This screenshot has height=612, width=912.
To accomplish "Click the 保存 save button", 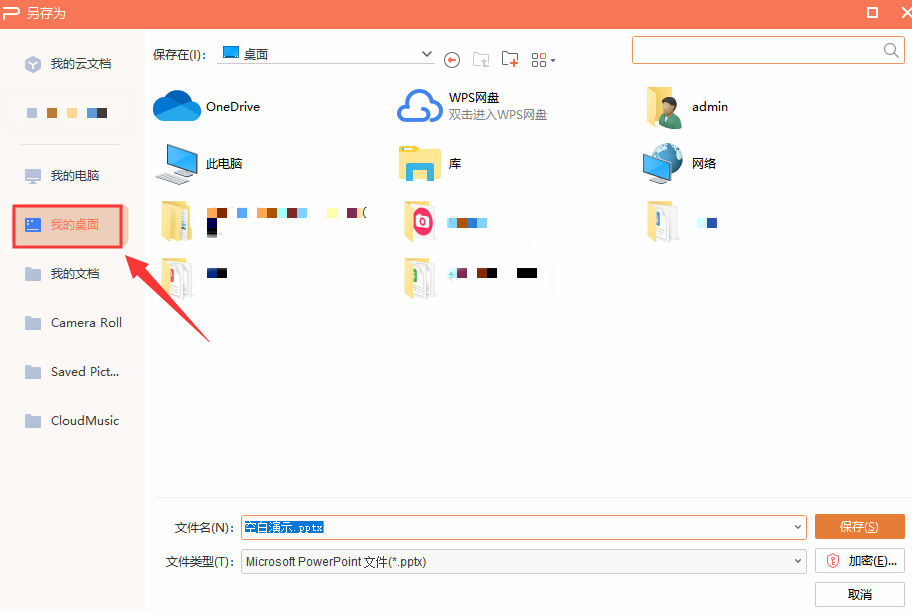I will coord(859,527).
